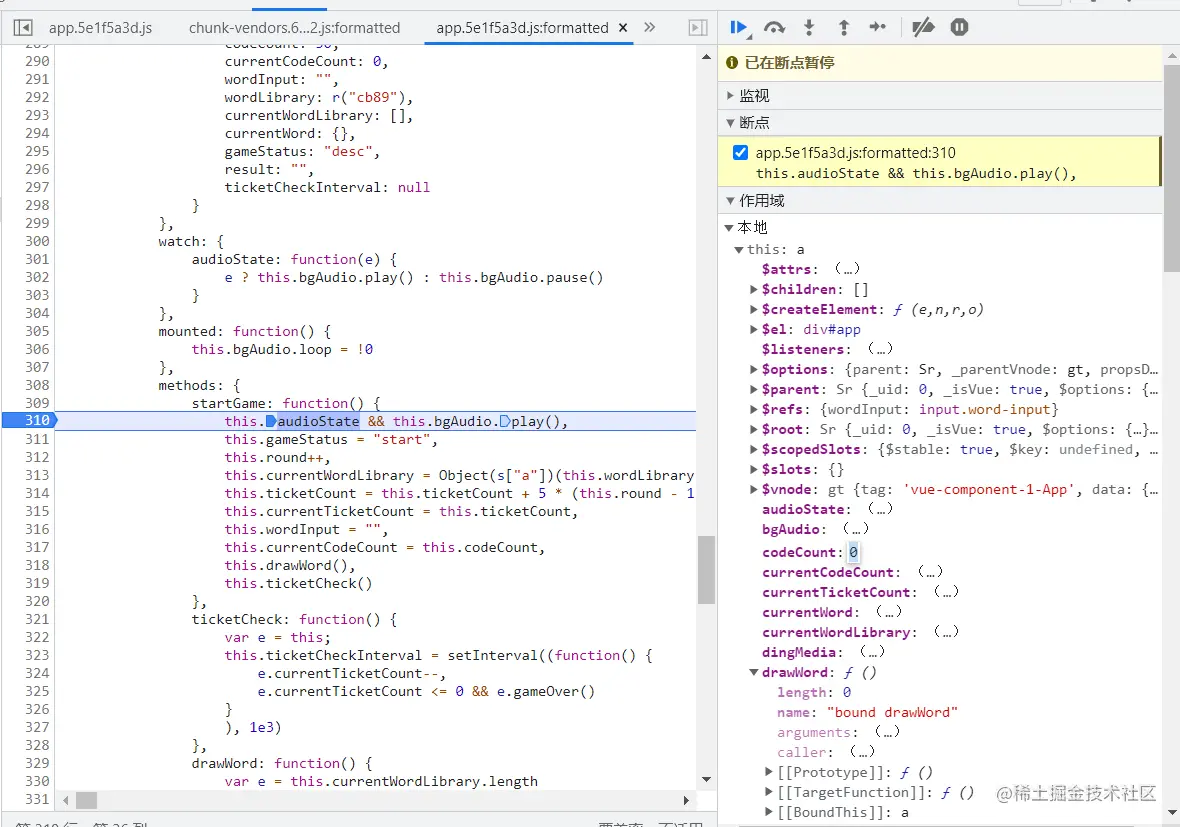Collapse the 'this: a' object
The height and width of the screenshot is (827, 1180).
(x=739, y=250)
